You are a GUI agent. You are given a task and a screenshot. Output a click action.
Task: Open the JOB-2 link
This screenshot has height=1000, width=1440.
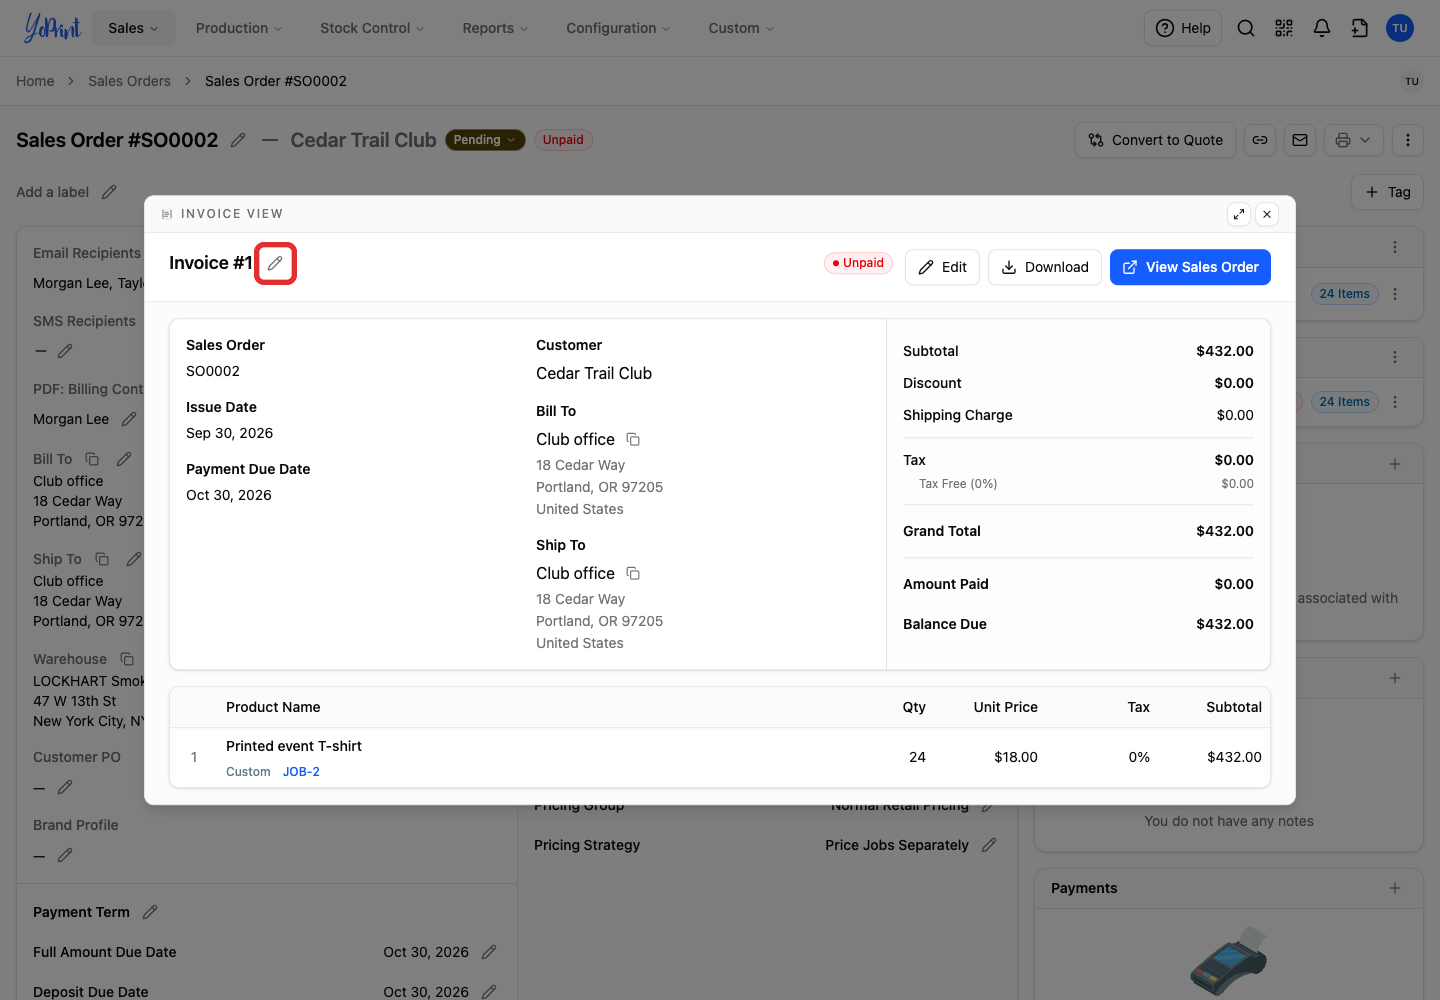(301, 772)
